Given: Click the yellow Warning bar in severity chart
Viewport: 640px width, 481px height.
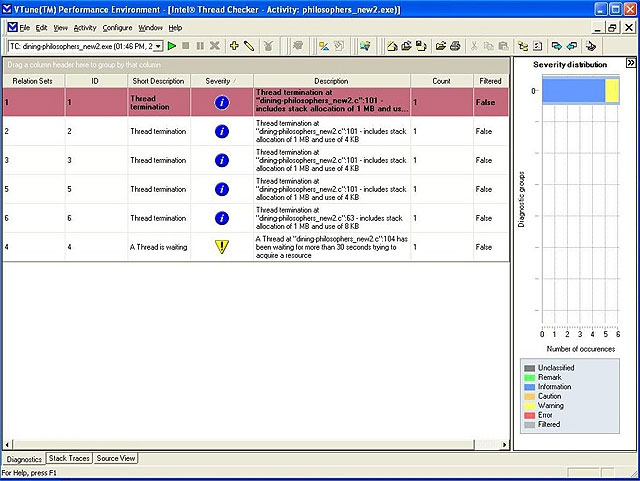Looking at the screenshot, I should pyautogui.click(x=612, y=90).
